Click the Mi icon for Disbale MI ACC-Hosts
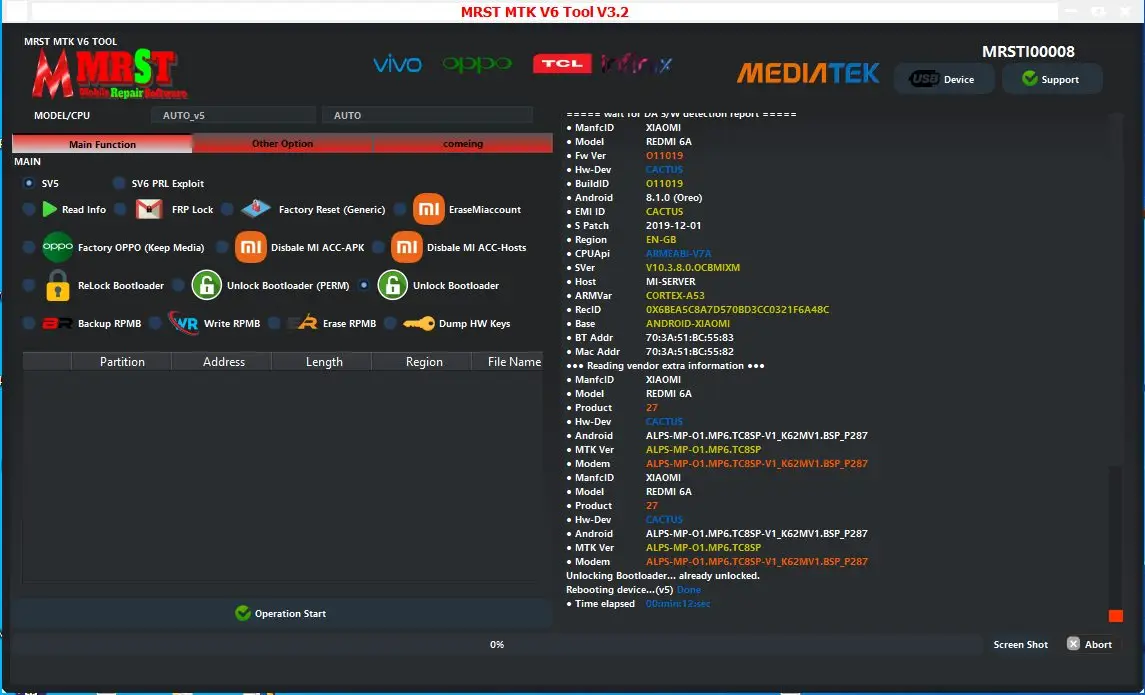 (407, 247)
